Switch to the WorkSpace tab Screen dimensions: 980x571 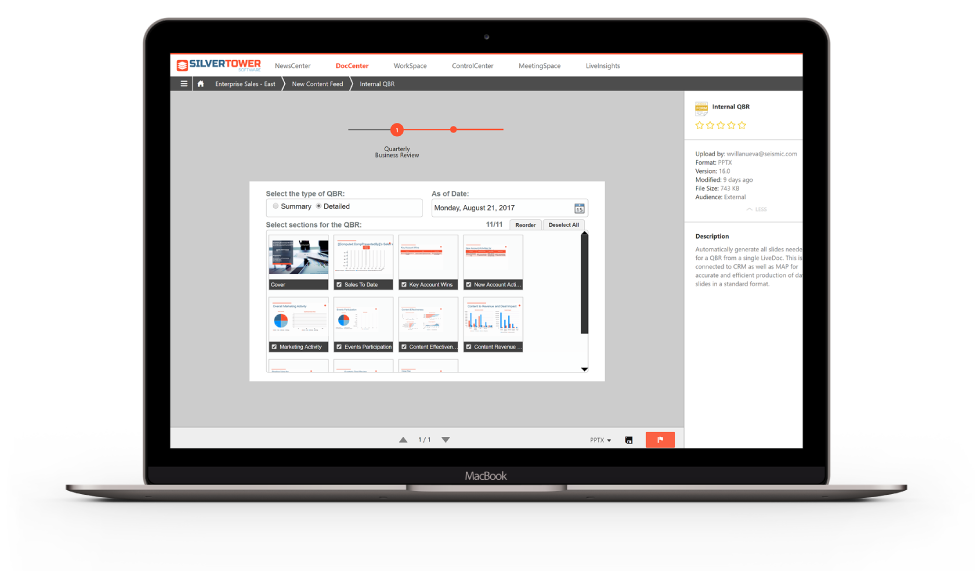410,66
